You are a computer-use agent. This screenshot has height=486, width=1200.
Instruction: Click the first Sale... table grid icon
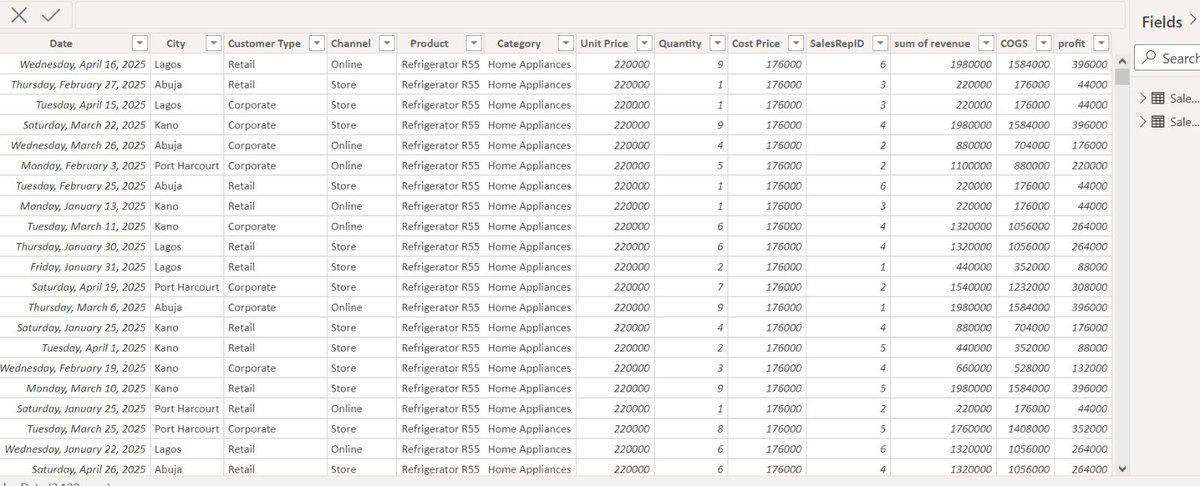[1158, 97]
